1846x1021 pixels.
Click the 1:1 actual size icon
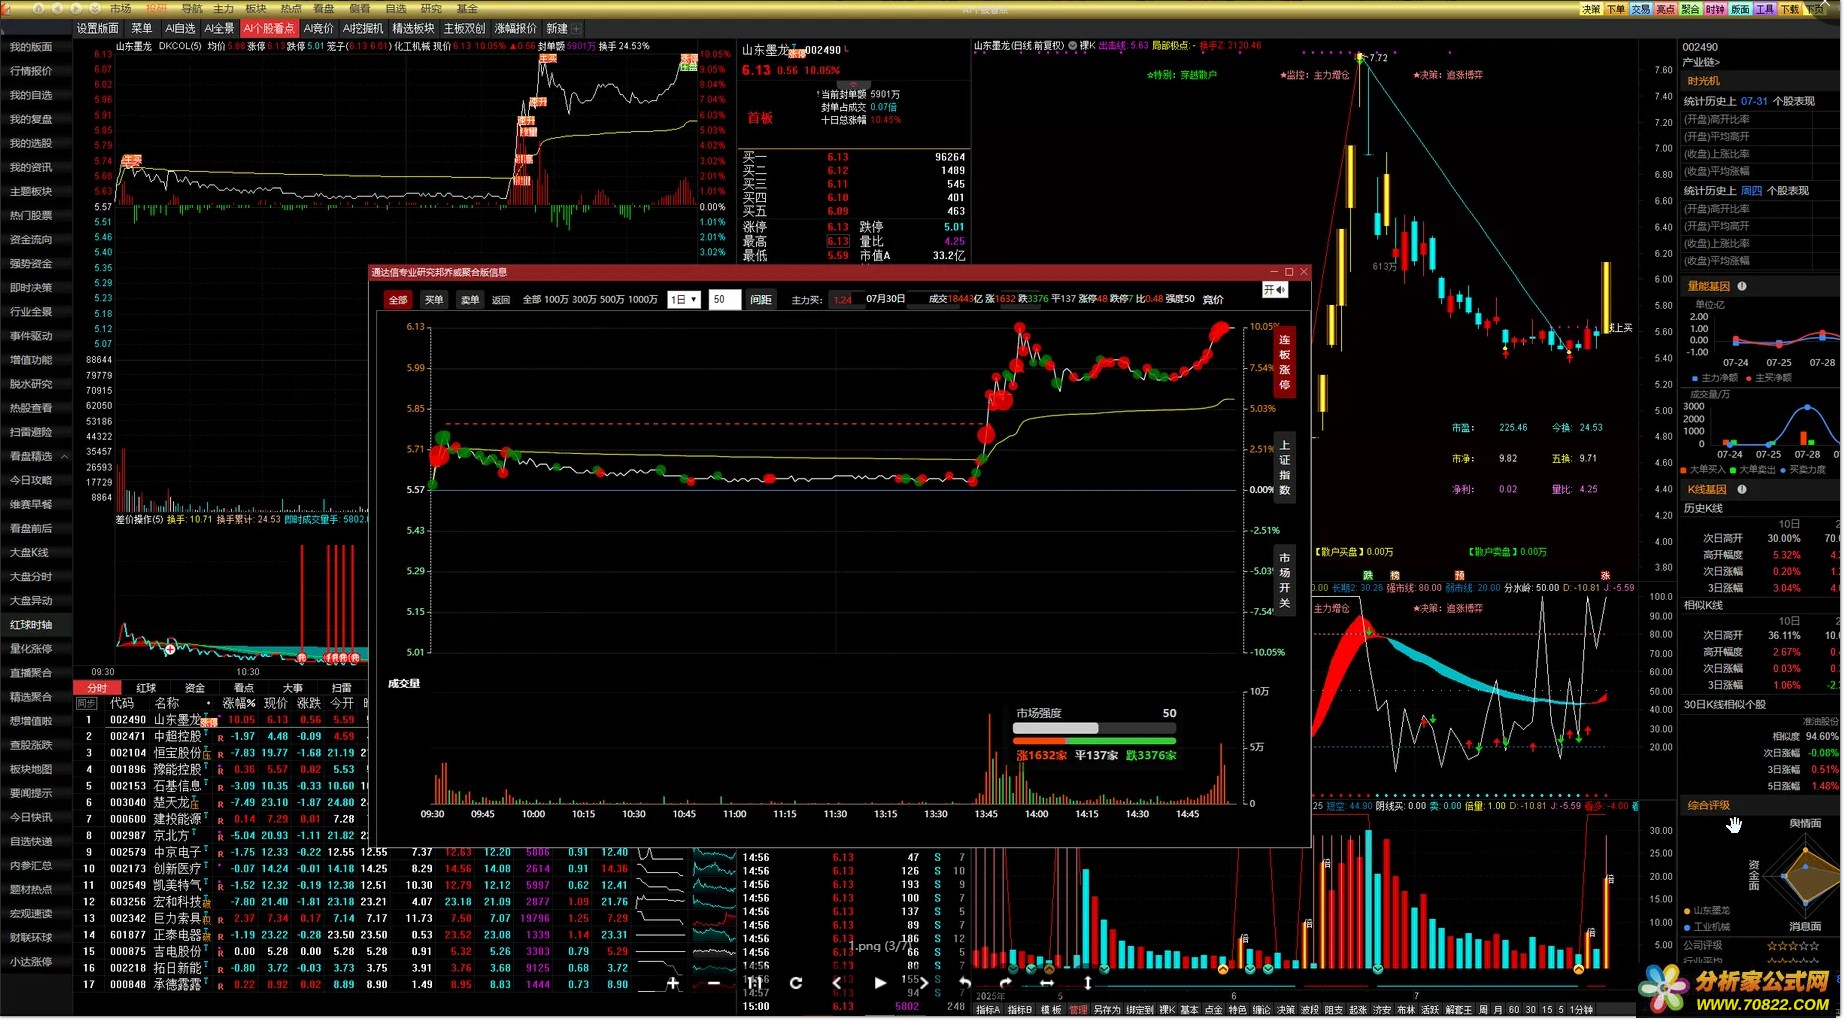point(756,985)
